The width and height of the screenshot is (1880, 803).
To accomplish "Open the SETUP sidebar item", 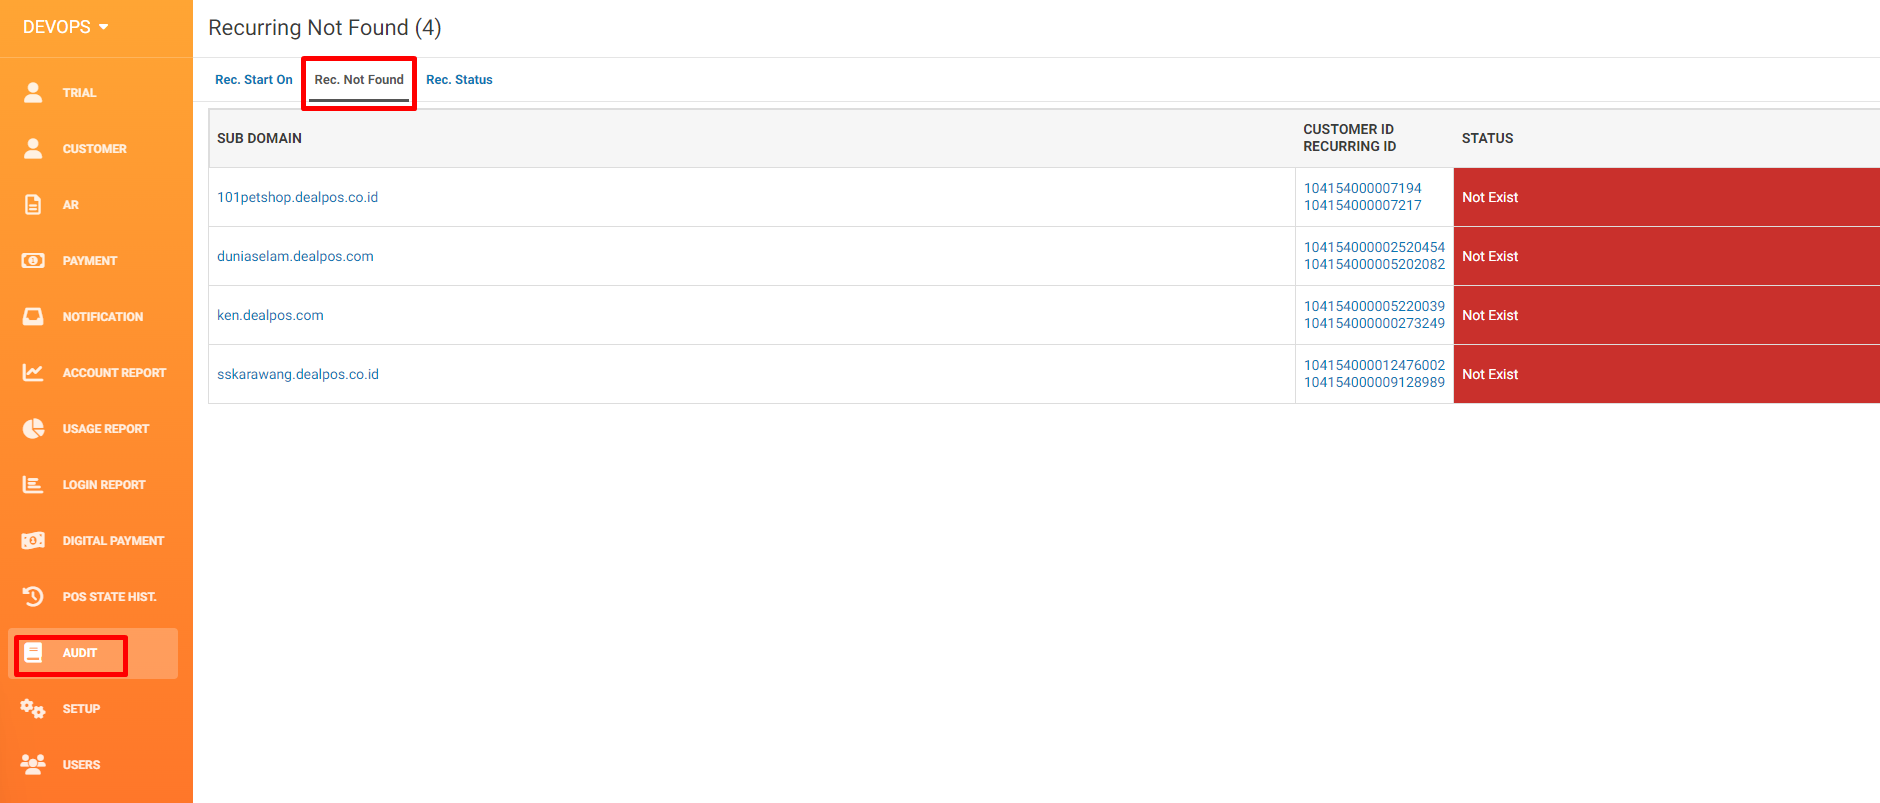I will pos(81,709).
